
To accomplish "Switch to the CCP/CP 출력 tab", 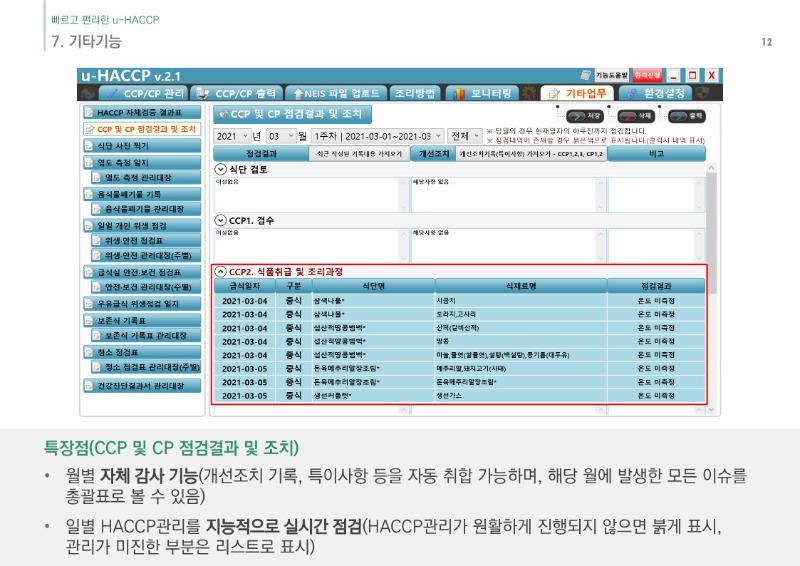I will pyautogui.click(x=237, y=93).
